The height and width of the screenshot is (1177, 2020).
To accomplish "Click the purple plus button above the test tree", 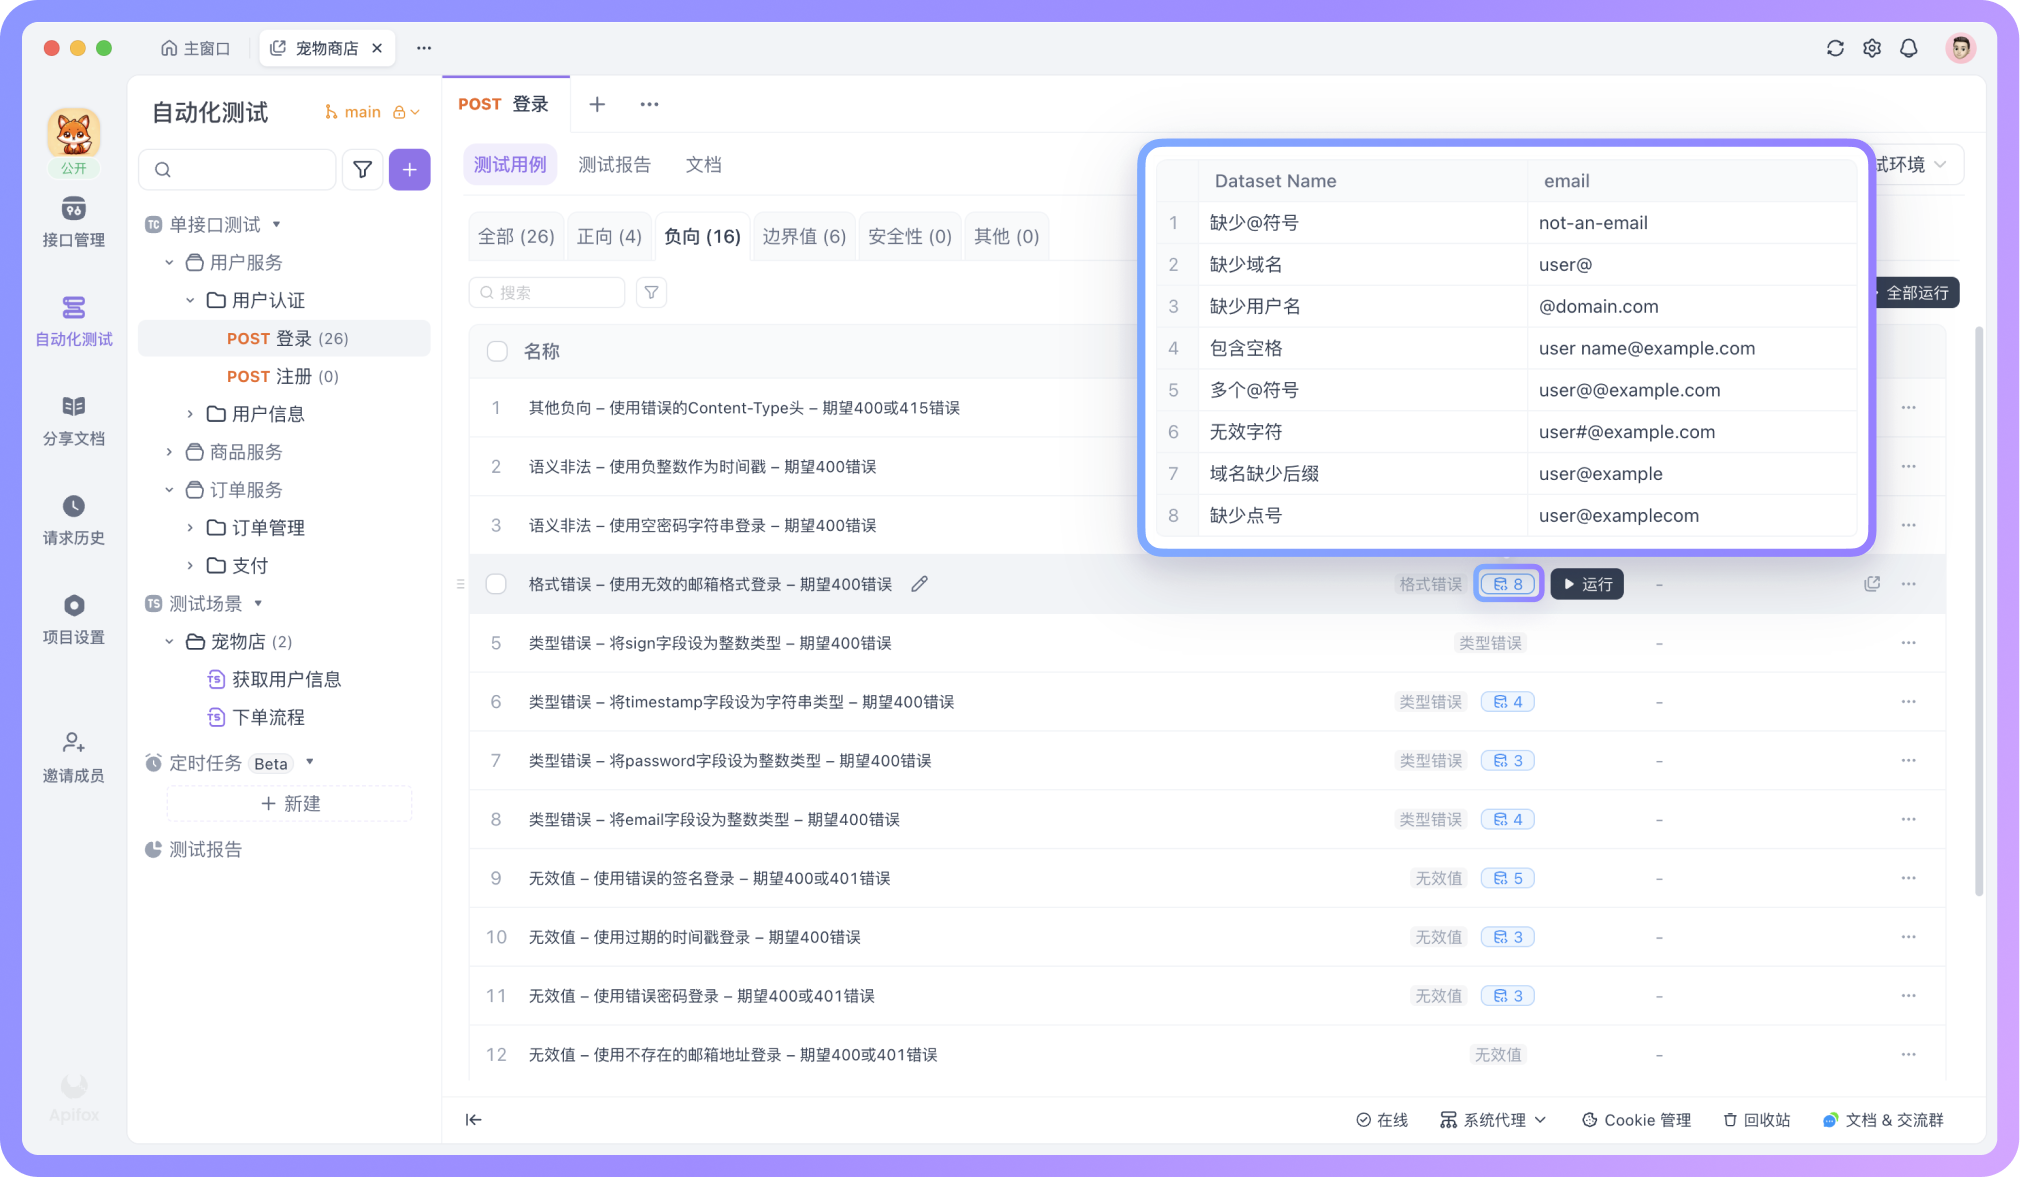I will 409,169.
